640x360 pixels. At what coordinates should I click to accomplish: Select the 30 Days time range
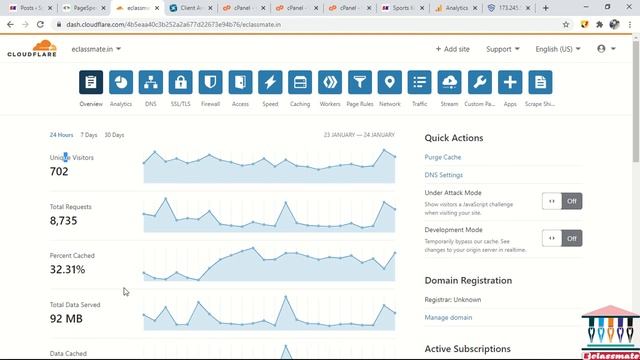[114, 135]
